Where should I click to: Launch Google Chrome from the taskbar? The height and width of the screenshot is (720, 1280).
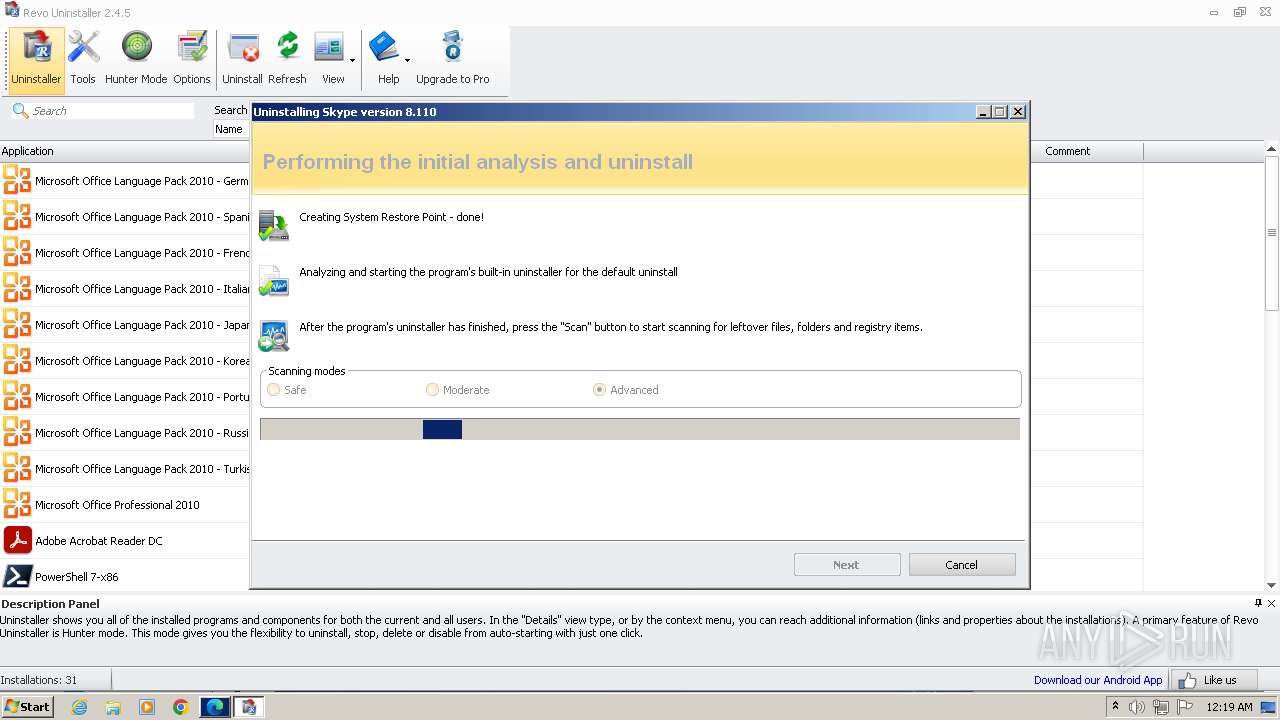pyautogui.click(x=181, y=707)
